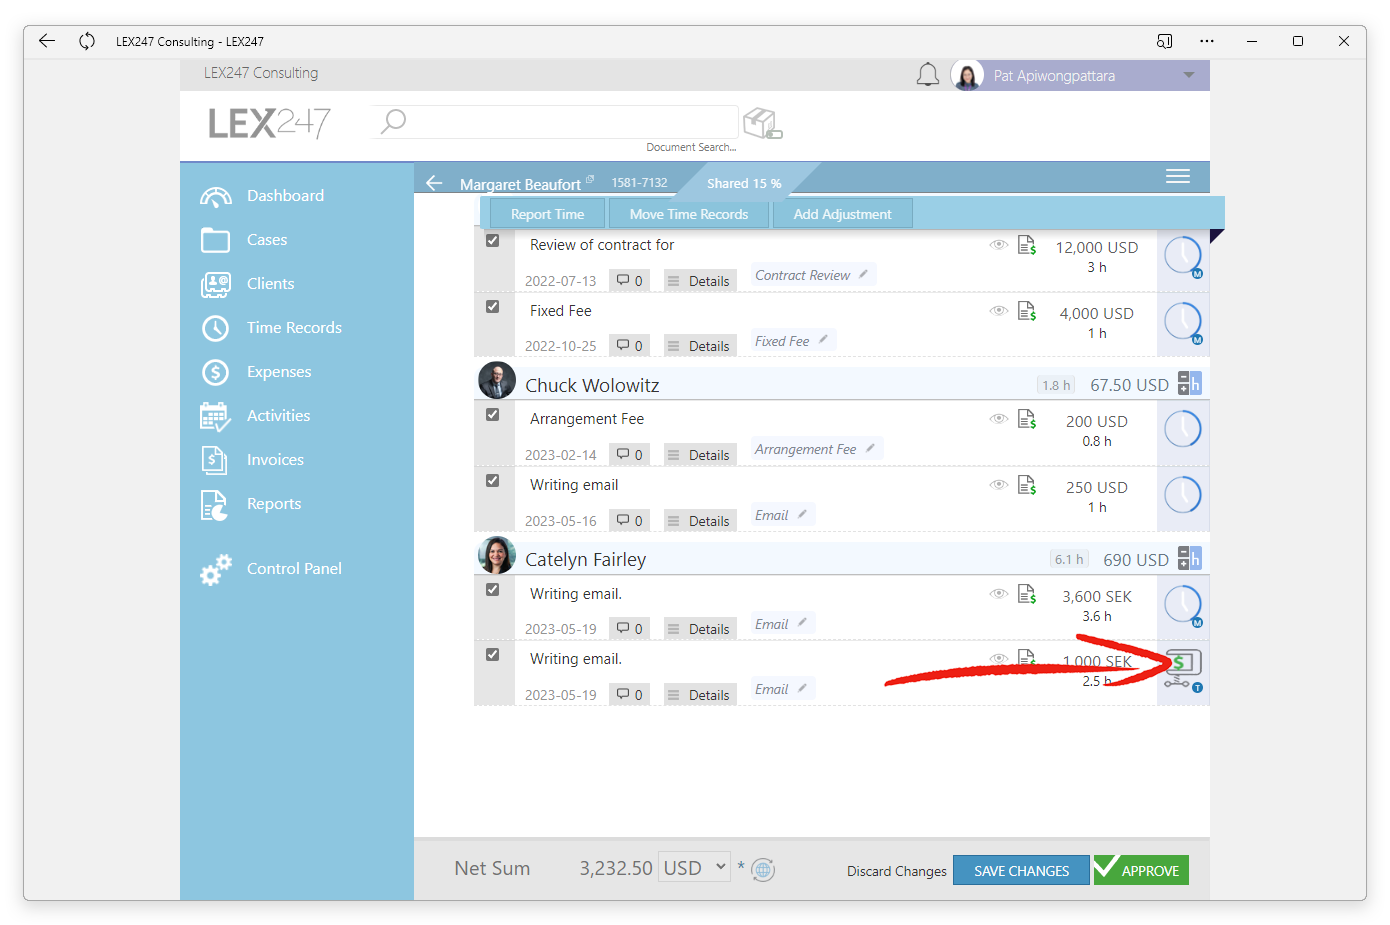Toggle eye icon on Fixed Fee row
1390x925 pixels.
coord(998,311)
